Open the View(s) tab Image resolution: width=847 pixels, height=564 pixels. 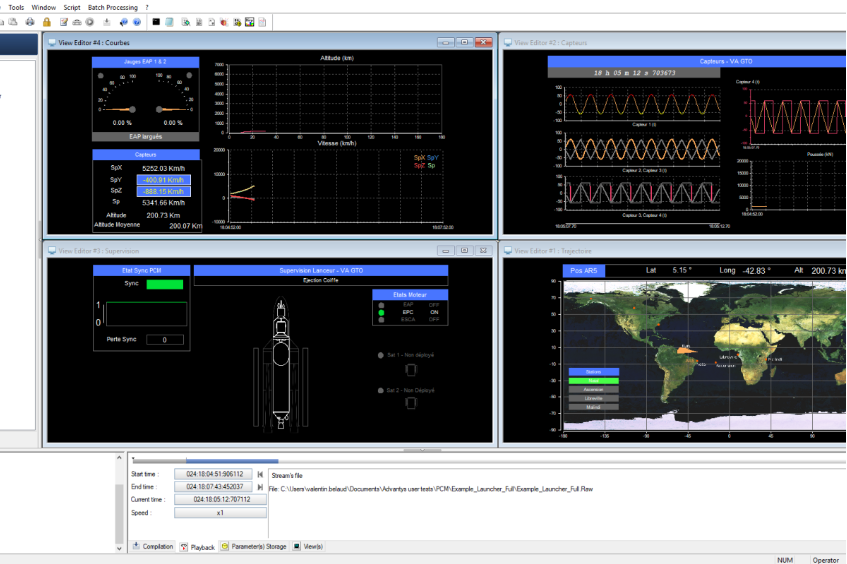(307, 547)
